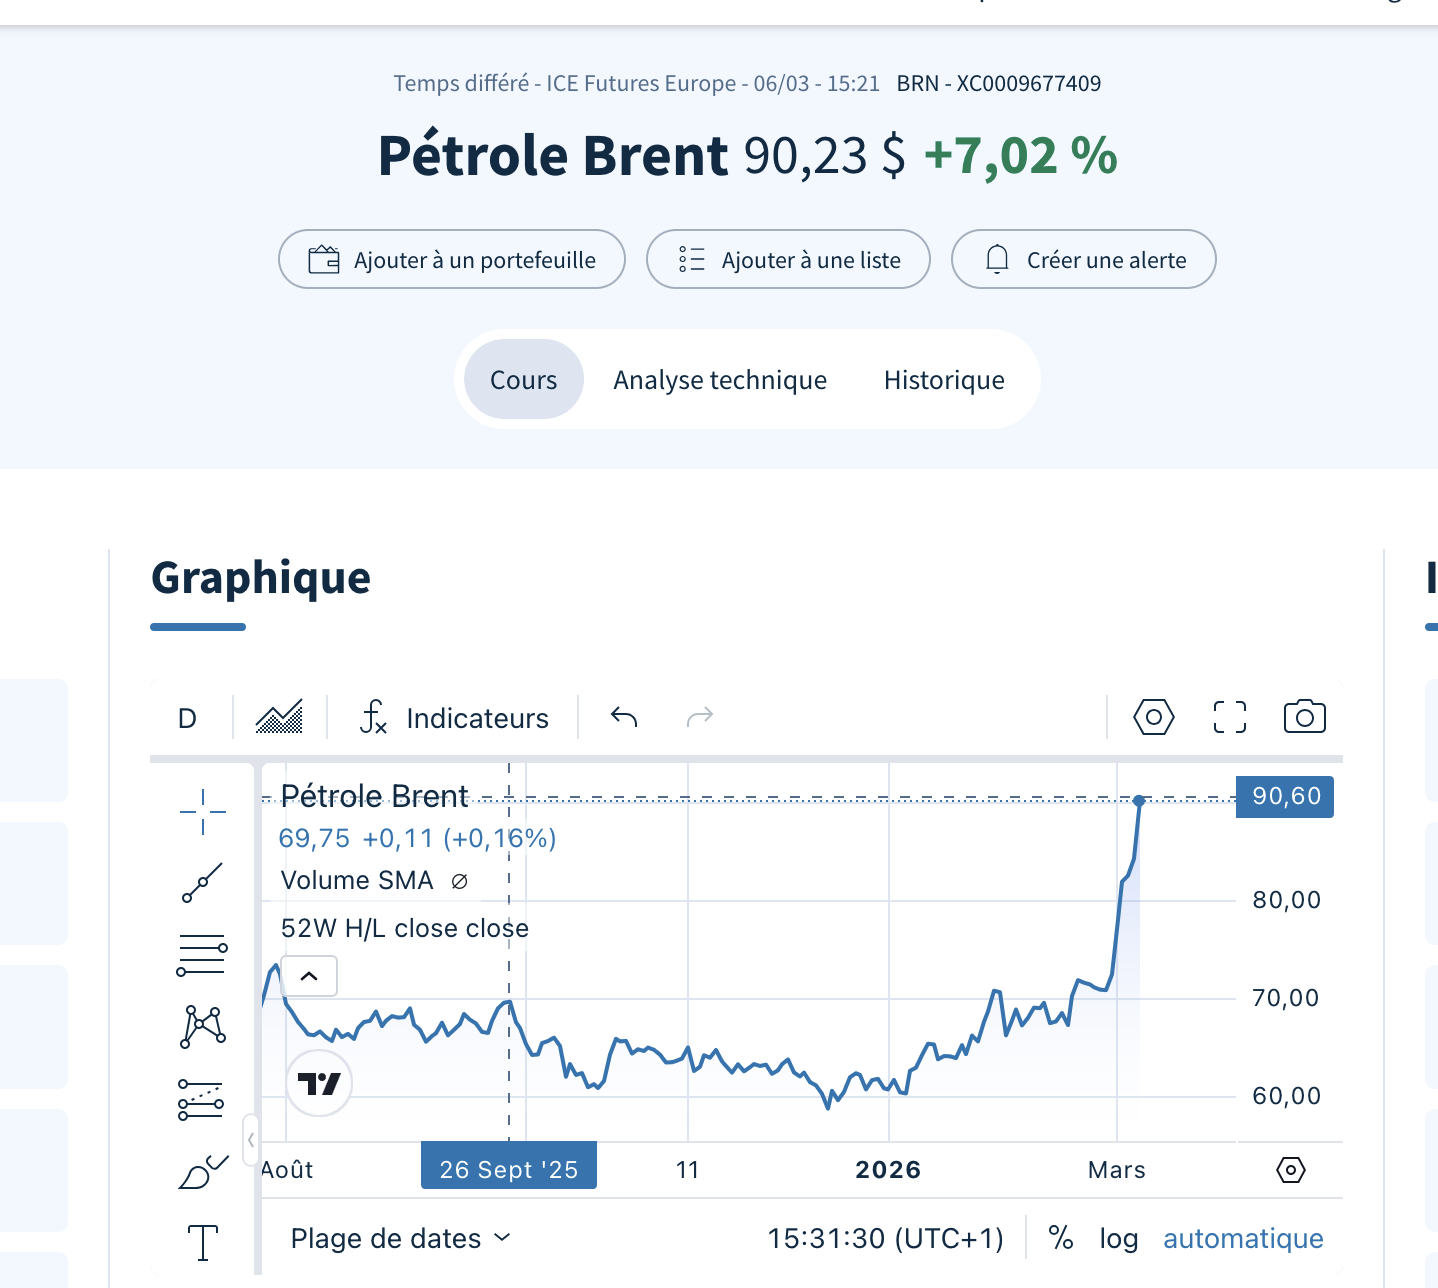1438x1288 pixels.
Task: Open the D interval selector
Action: 187,718
